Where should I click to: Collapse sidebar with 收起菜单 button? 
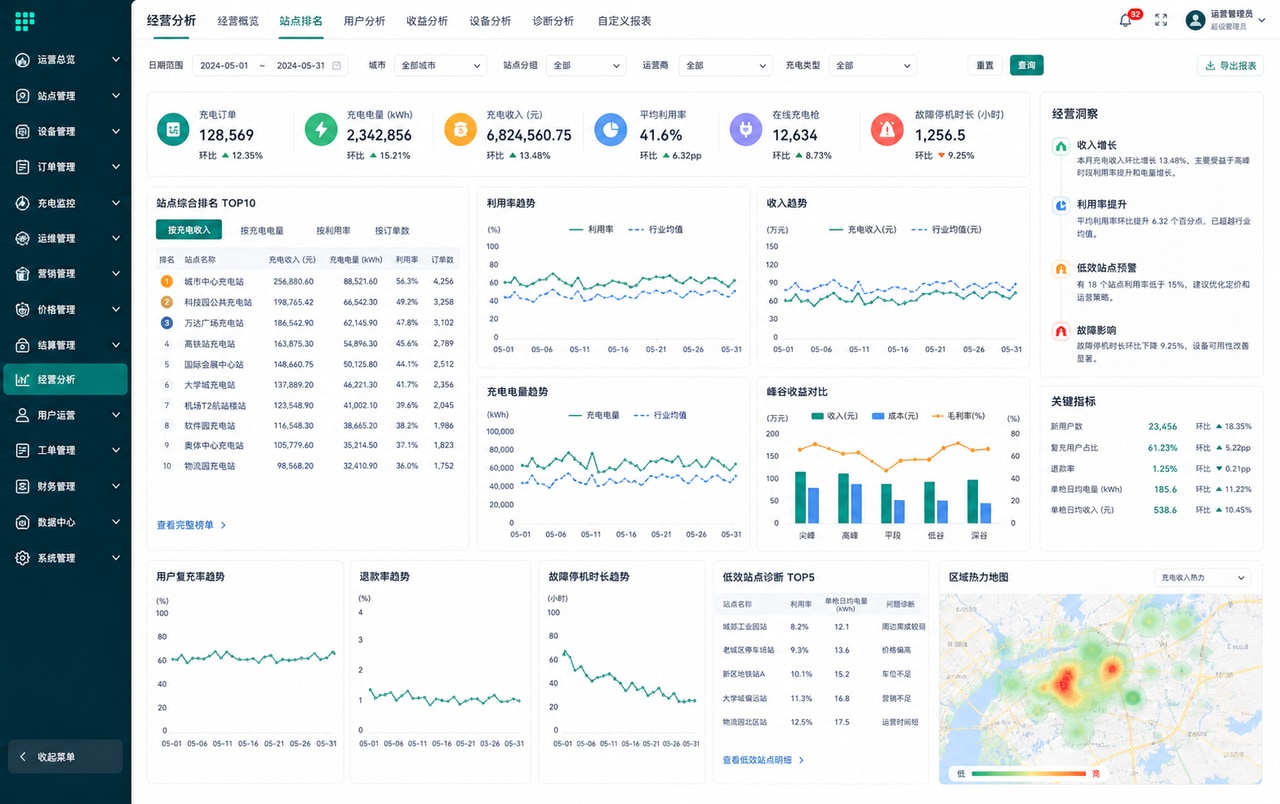[x=65, y=757]
